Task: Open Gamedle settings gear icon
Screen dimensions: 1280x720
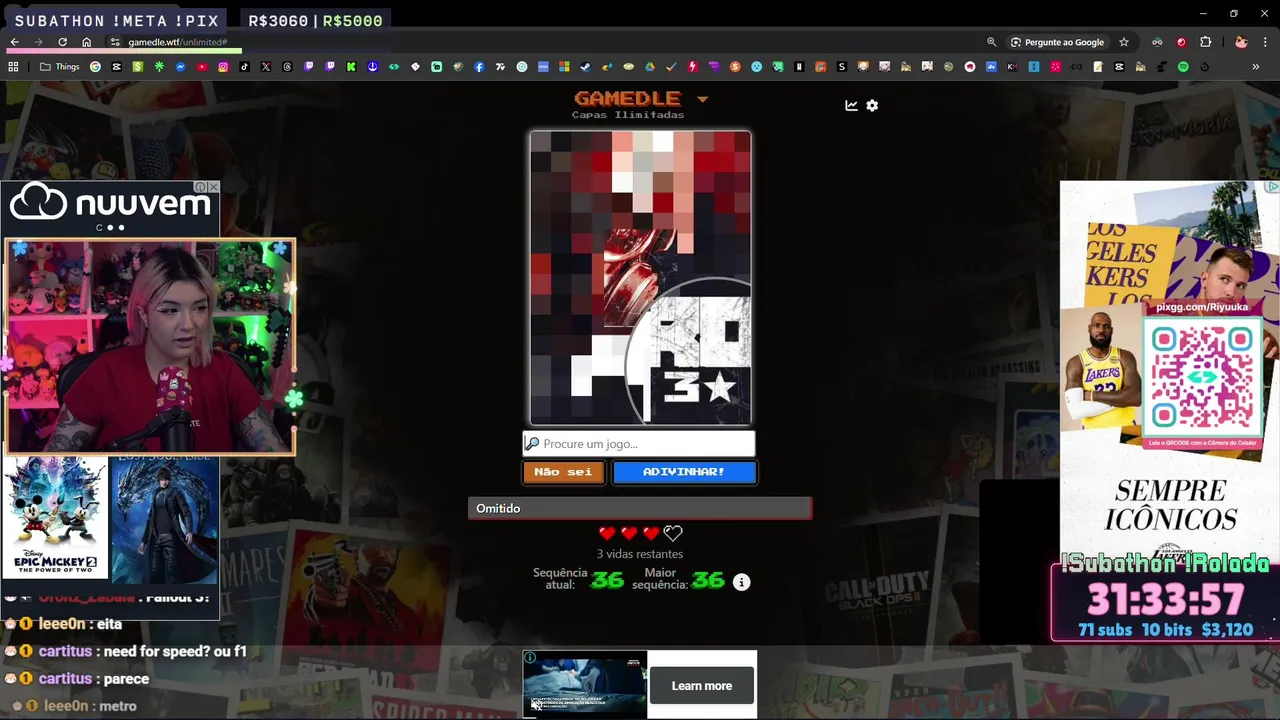Action: pyautogui.click(x=872, y=105)
